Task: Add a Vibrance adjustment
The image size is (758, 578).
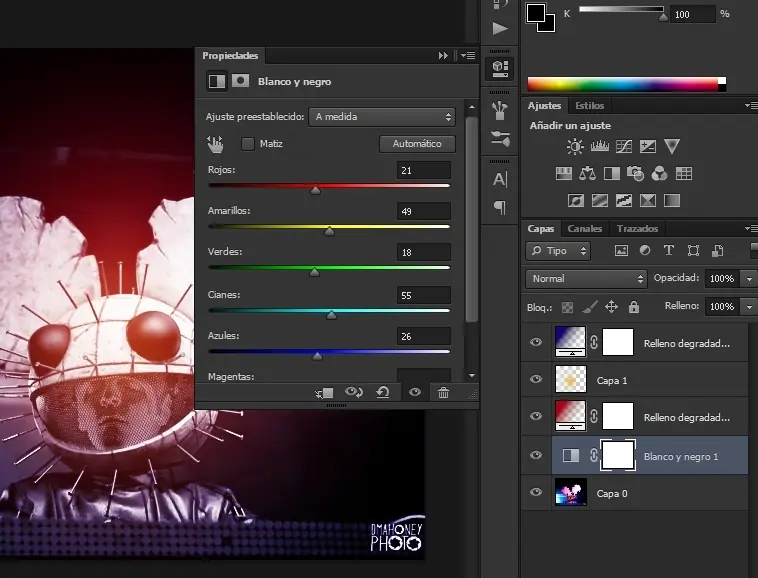Action: coord(672,146)
